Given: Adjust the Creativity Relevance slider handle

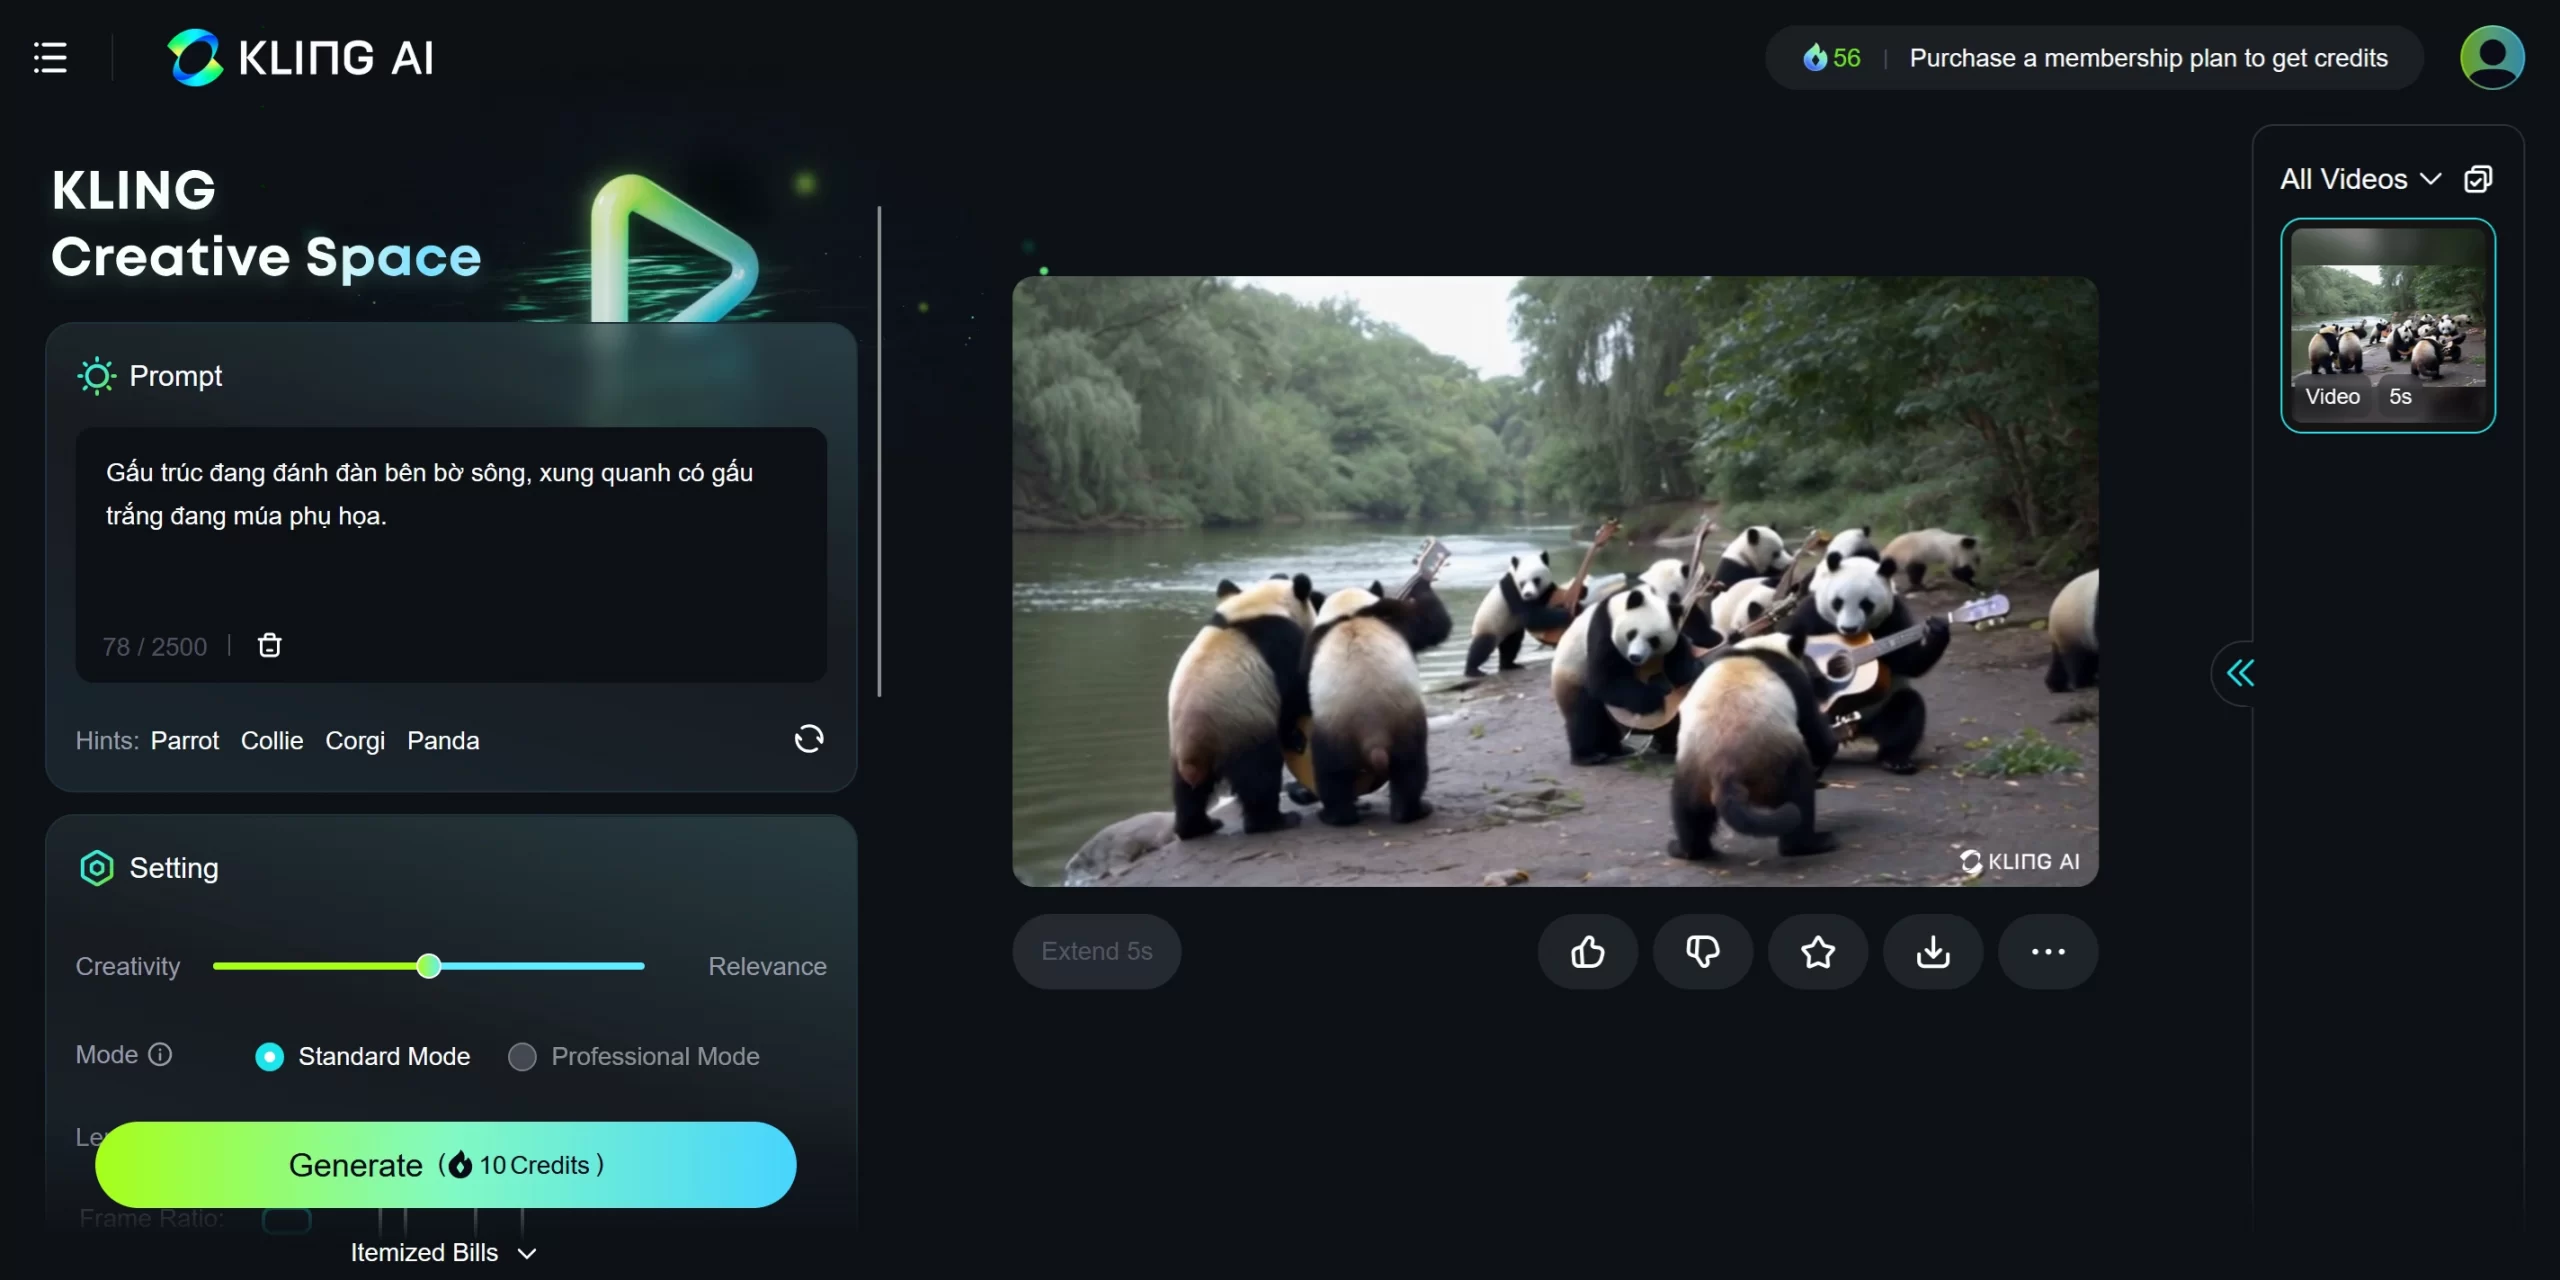Looking at the screenshot, I should (429, 966).
